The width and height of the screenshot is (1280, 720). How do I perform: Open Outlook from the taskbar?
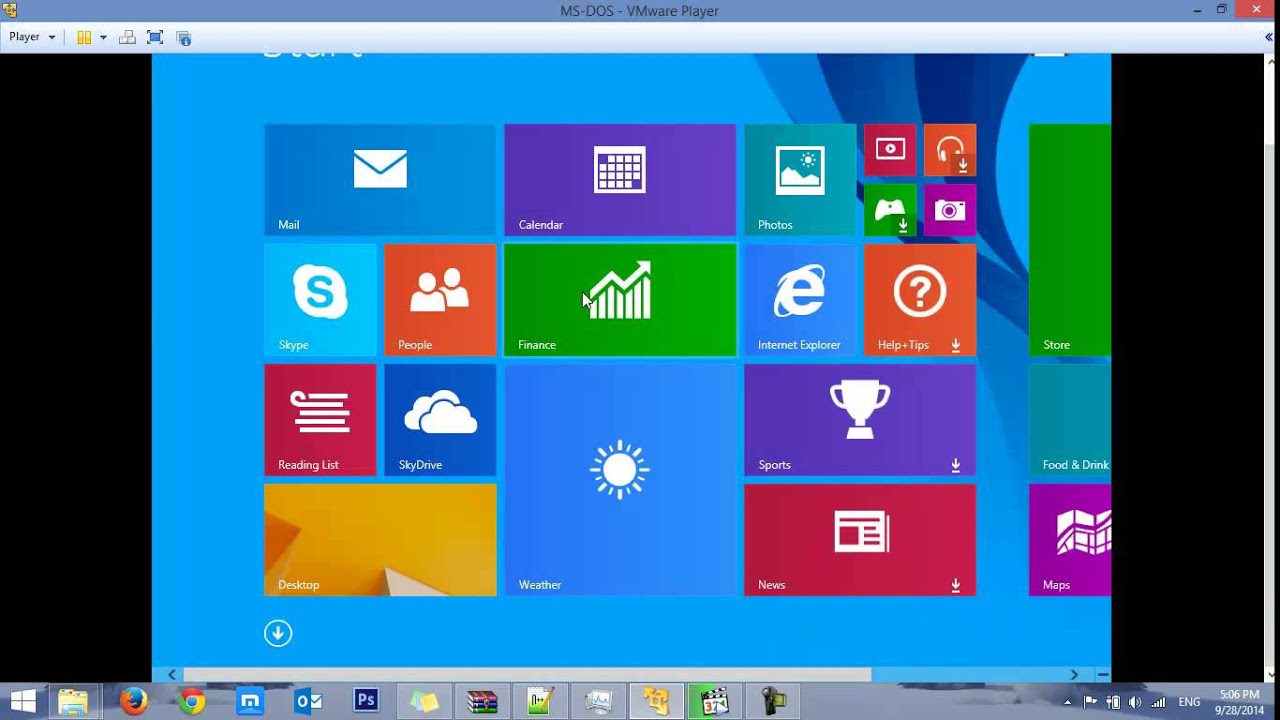point(308,702)
